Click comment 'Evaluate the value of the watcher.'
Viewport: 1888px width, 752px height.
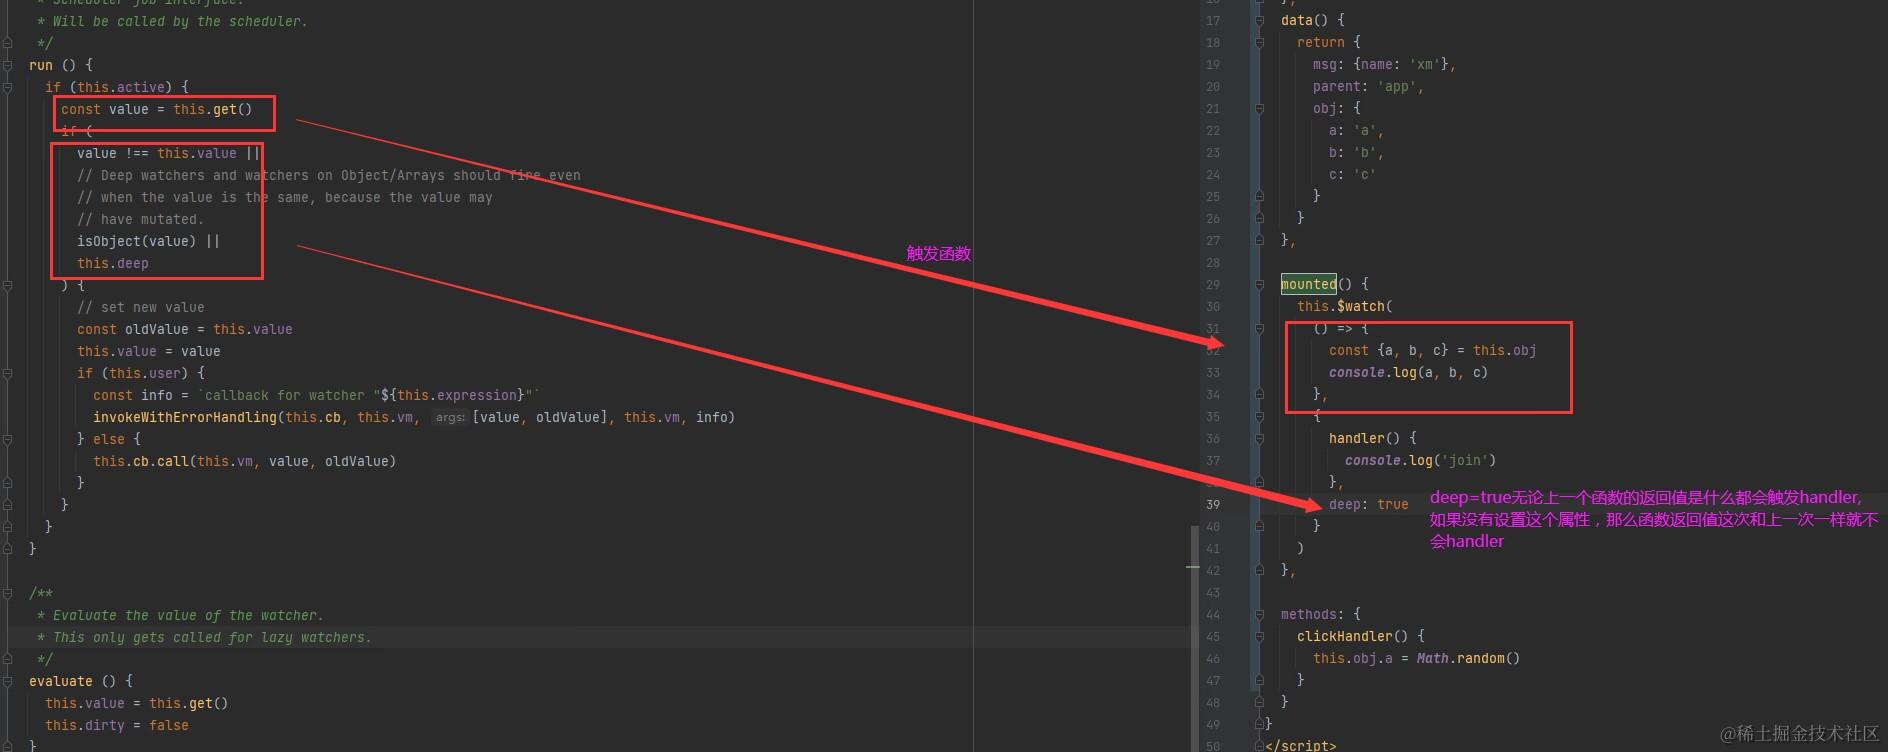(x=188, y=615)
